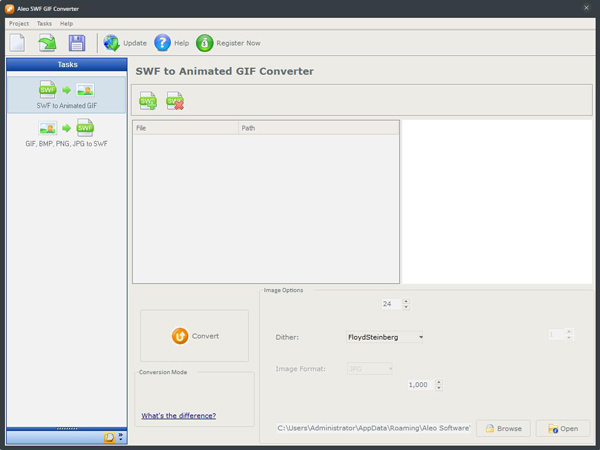Viewport: 600px width, 450px height.
Task: Click the Register Now toolbar label
Action: coord(238,43)
